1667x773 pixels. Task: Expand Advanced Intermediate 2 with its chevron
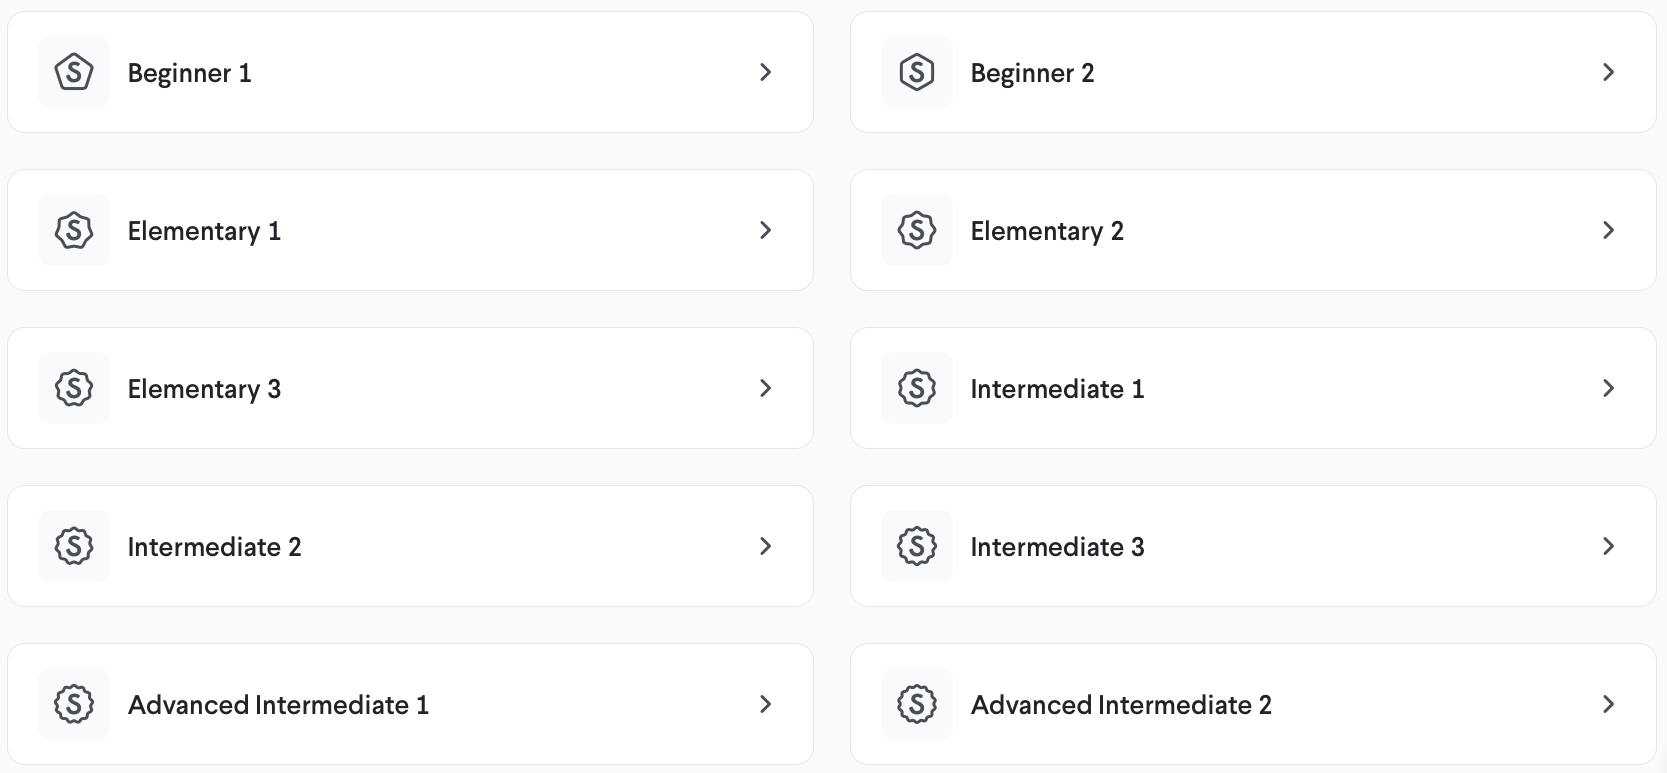pos(1608,704)
